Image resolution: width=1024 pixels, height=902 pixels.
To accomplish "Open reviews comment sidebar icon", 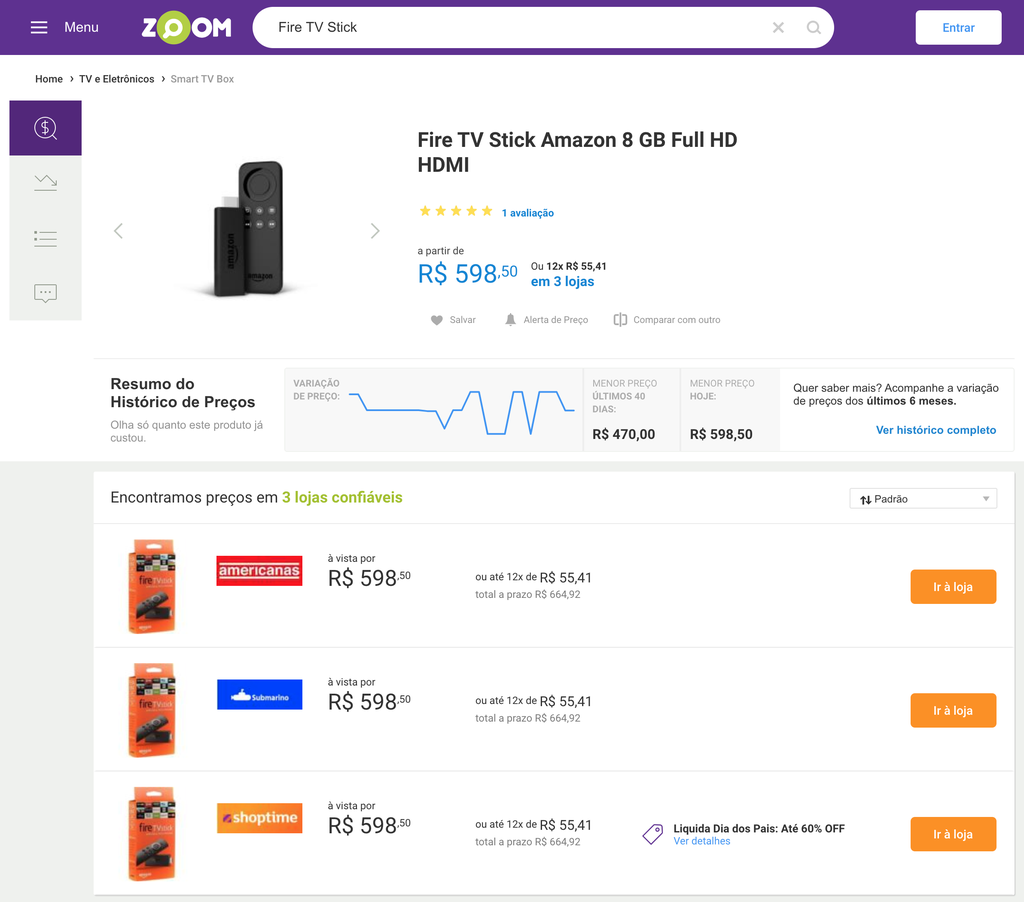I will point(45,293).
